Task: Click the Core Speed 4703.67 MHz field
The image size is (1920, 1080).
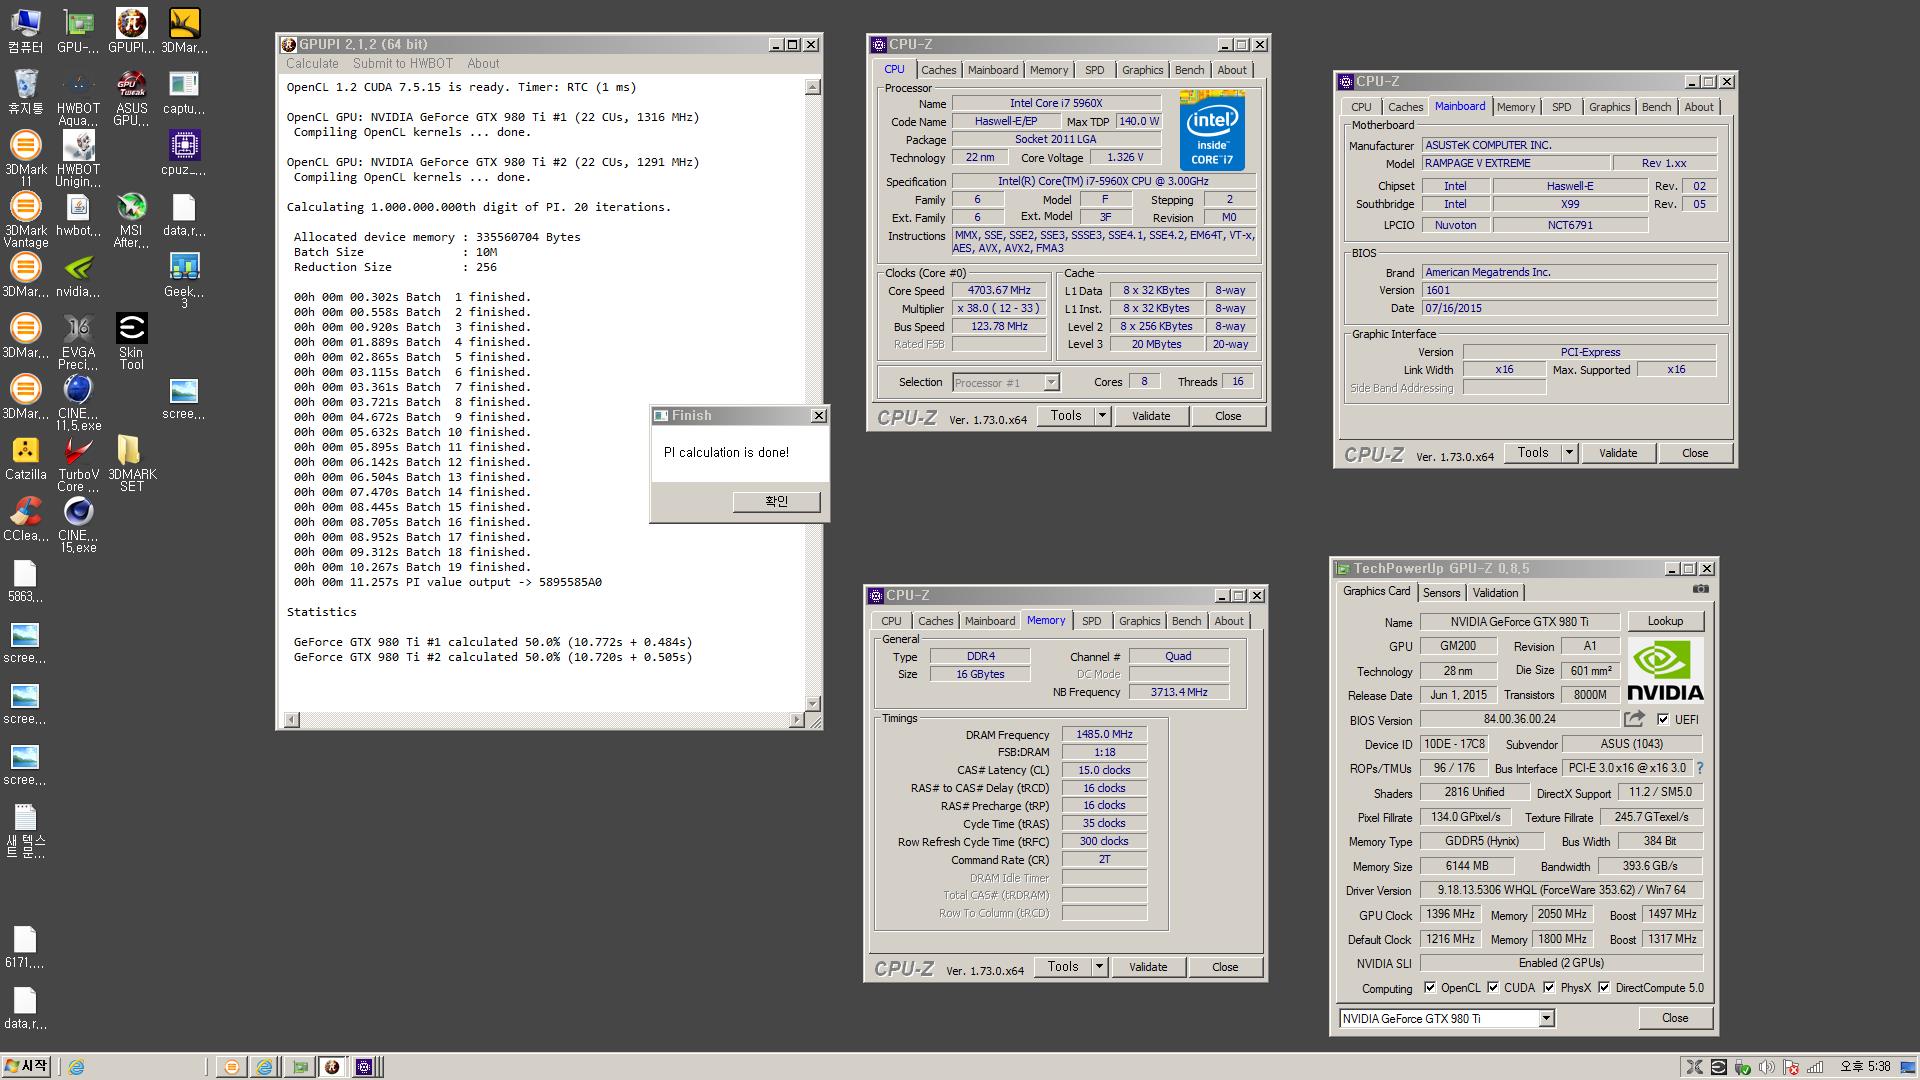Action: click(999, 290)
